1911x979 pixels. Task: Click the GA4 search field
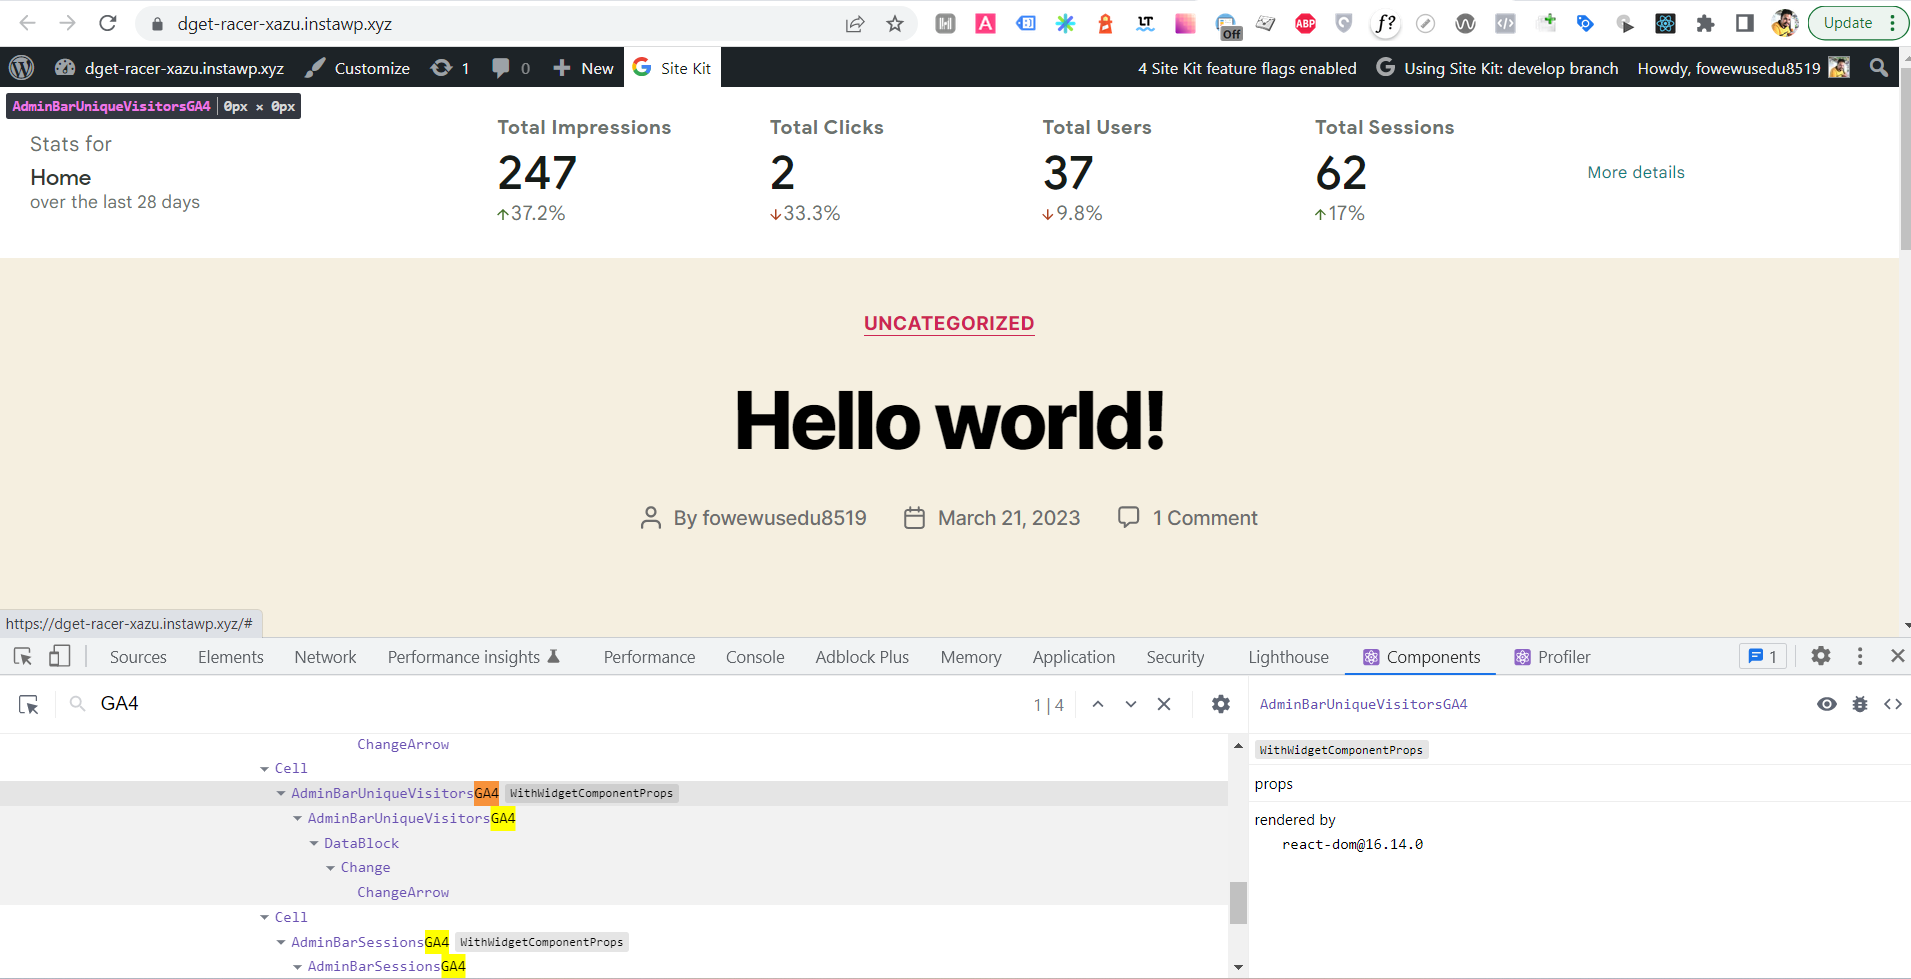coord(120,703)
